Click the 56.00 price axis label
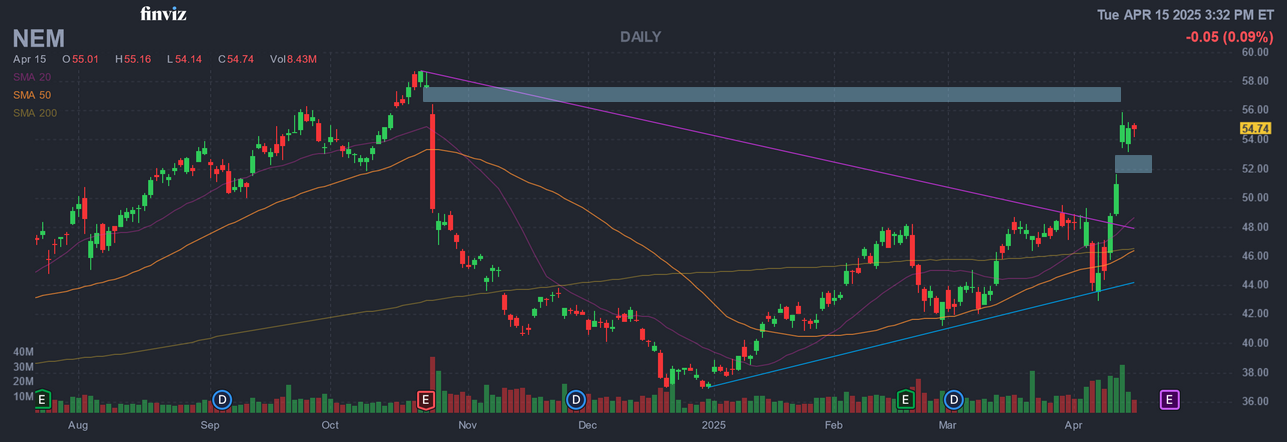Image resolution: width=1287 pixels, height=442 pixels. [1256, 110]
